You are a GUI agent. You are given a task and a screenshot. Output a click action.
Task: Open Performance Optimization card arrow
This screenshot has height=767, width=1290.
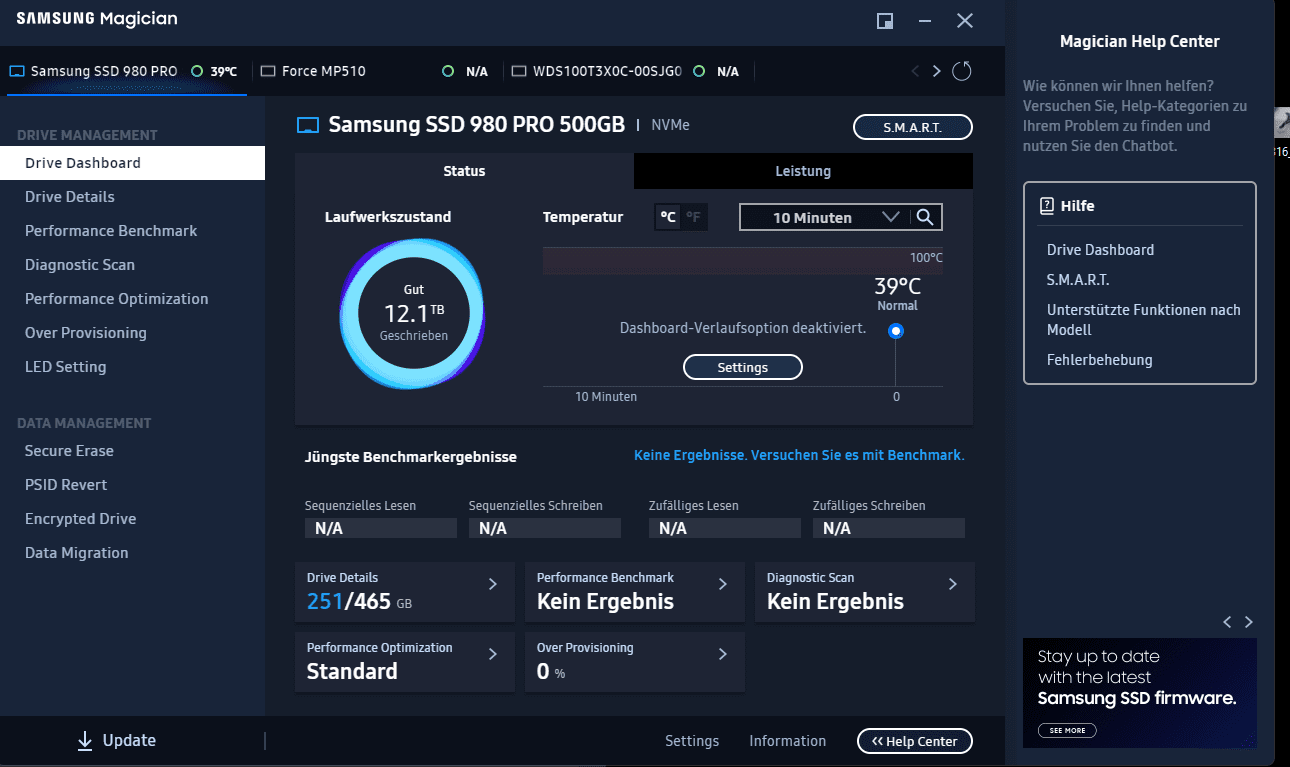click(x=492, y=654)
